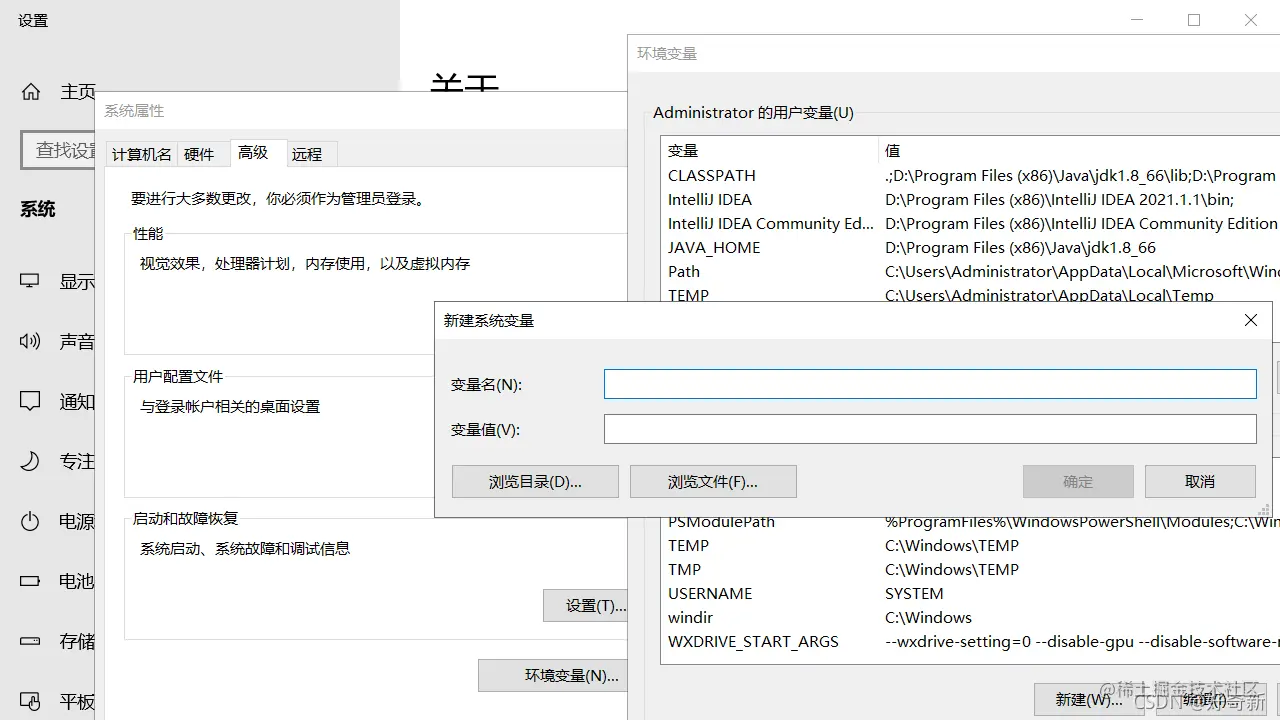The height and width of the screenshot is (720, 1280).
Task: Select system TEMP variable row above TMP
Action: click(x=972, y=545)
